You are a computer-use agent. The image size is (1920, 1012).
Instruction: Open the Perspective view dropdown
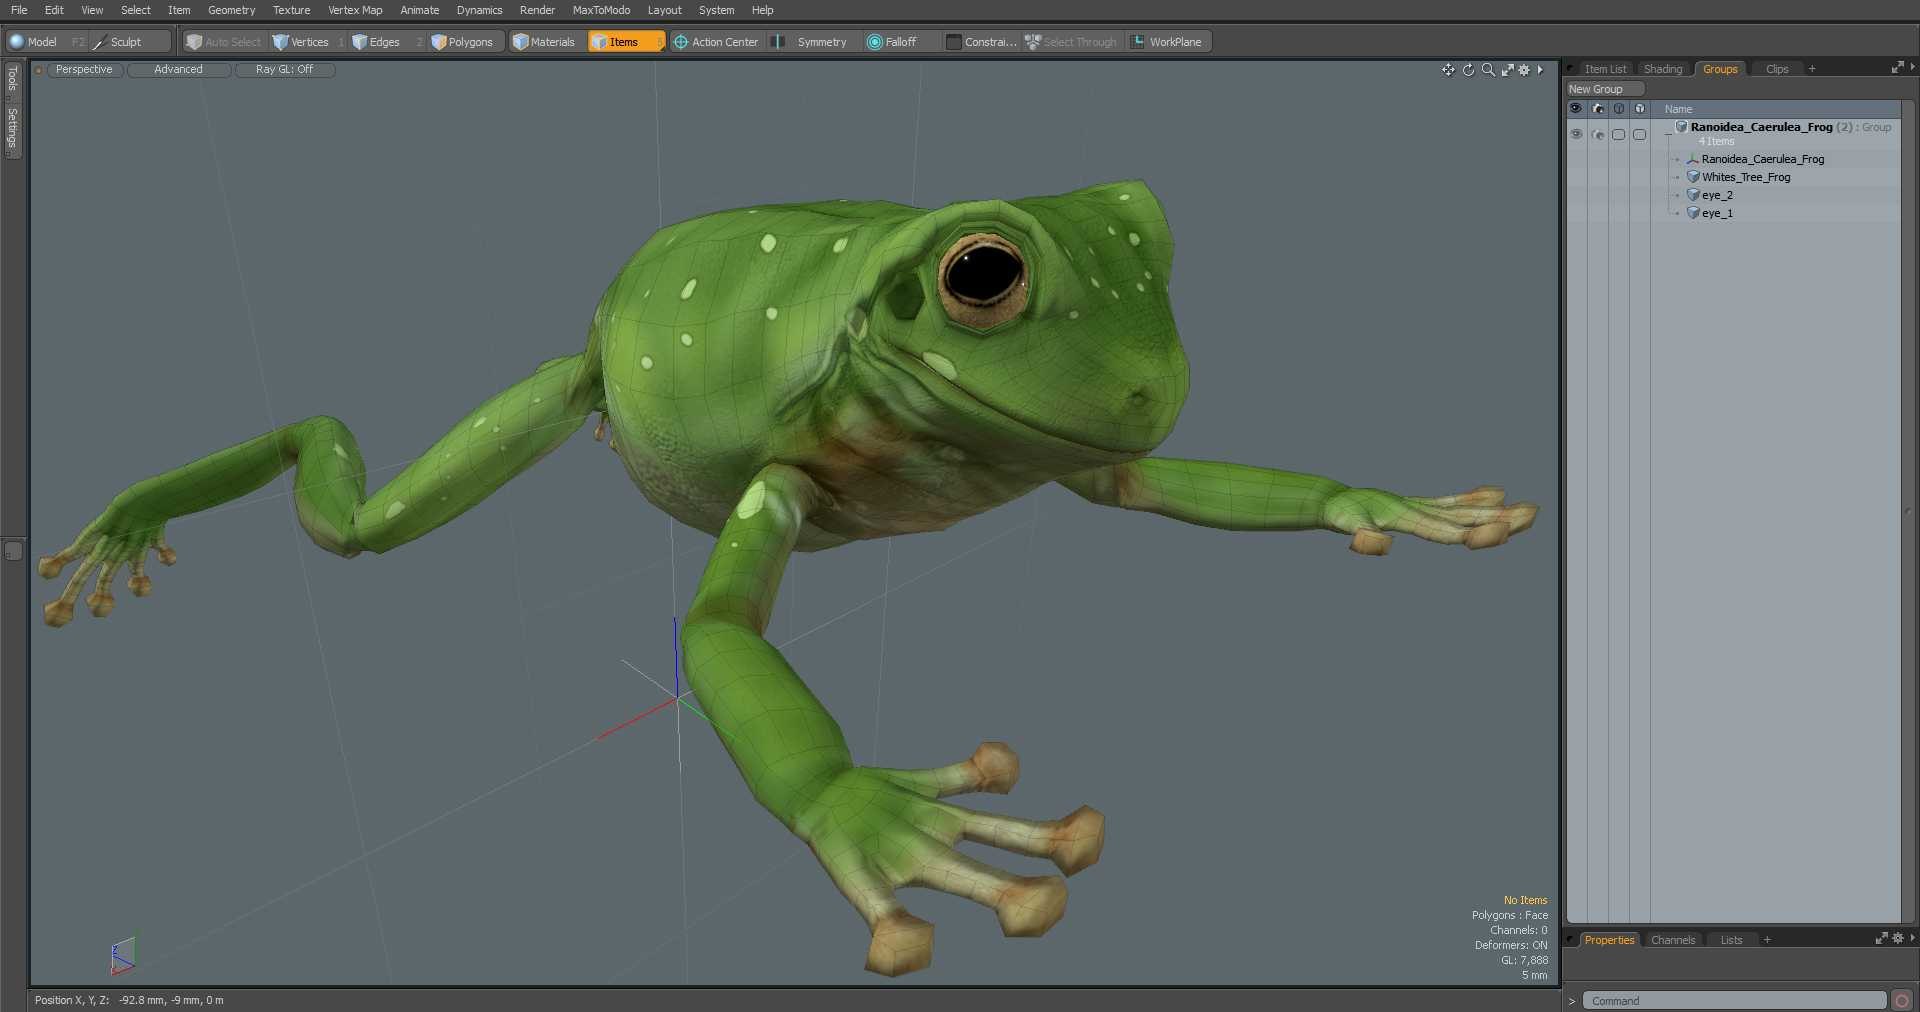(84, 70)
